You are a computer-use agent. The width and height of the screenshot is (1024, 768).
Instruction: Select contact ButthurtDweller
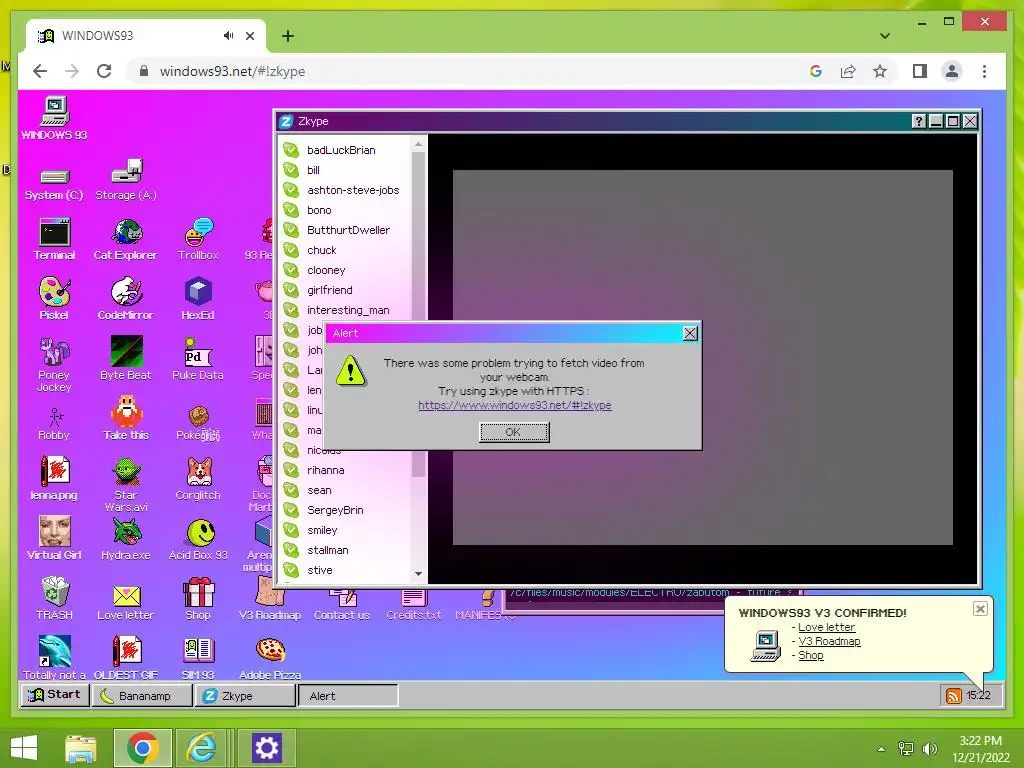click(346, 230)
